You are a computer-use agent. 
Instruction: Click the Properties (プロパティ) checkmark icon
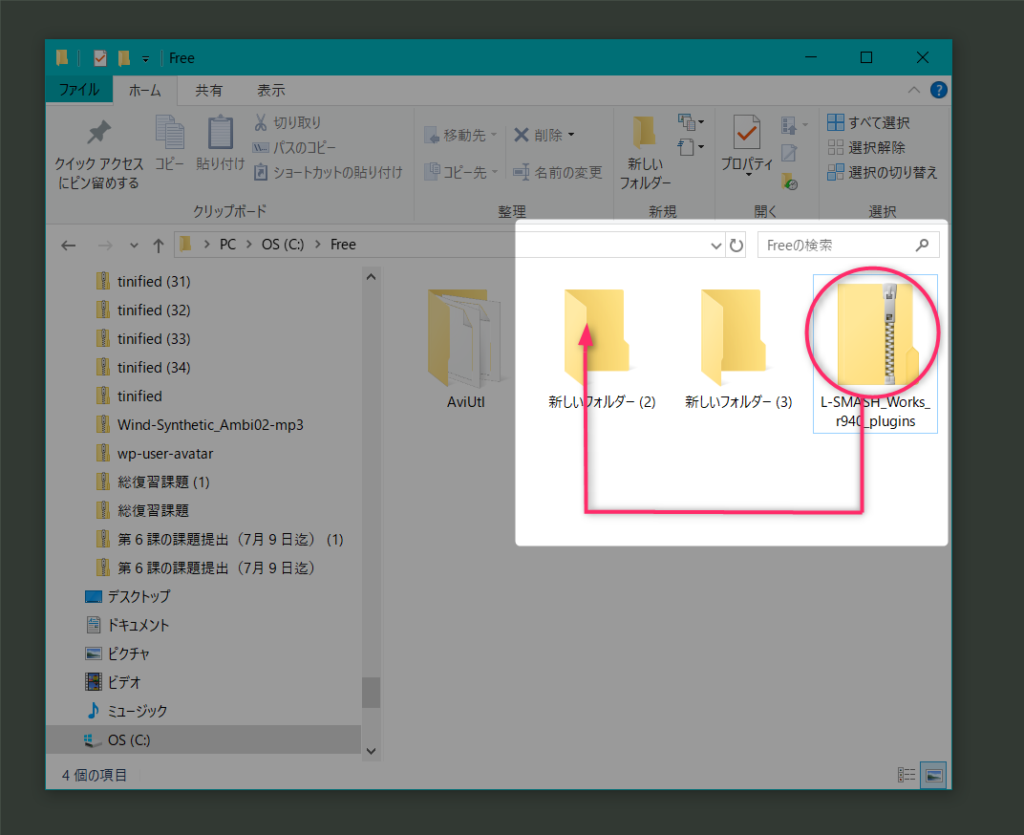click(746, 133)
